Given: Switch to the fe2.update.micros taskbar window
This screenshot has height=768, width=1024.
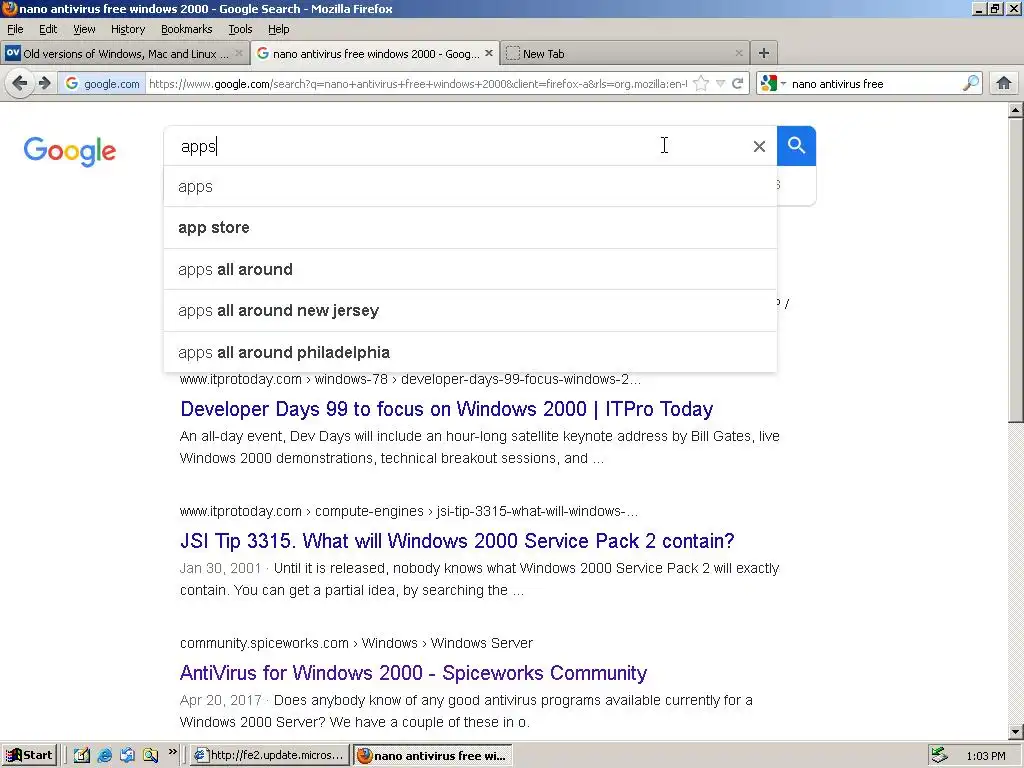Looking at the screenshot, I should point(270,756).
